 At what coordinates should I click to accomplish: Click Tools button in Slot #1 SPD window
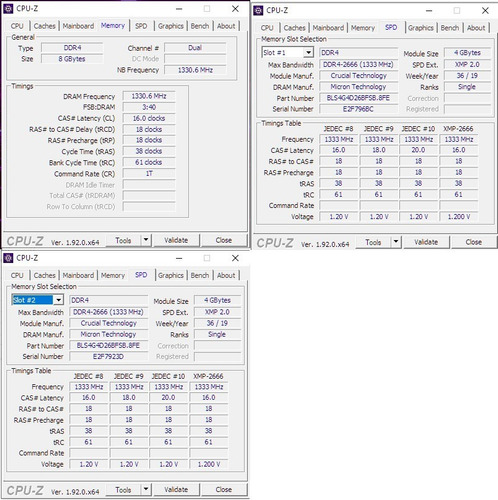click(373, 242)
